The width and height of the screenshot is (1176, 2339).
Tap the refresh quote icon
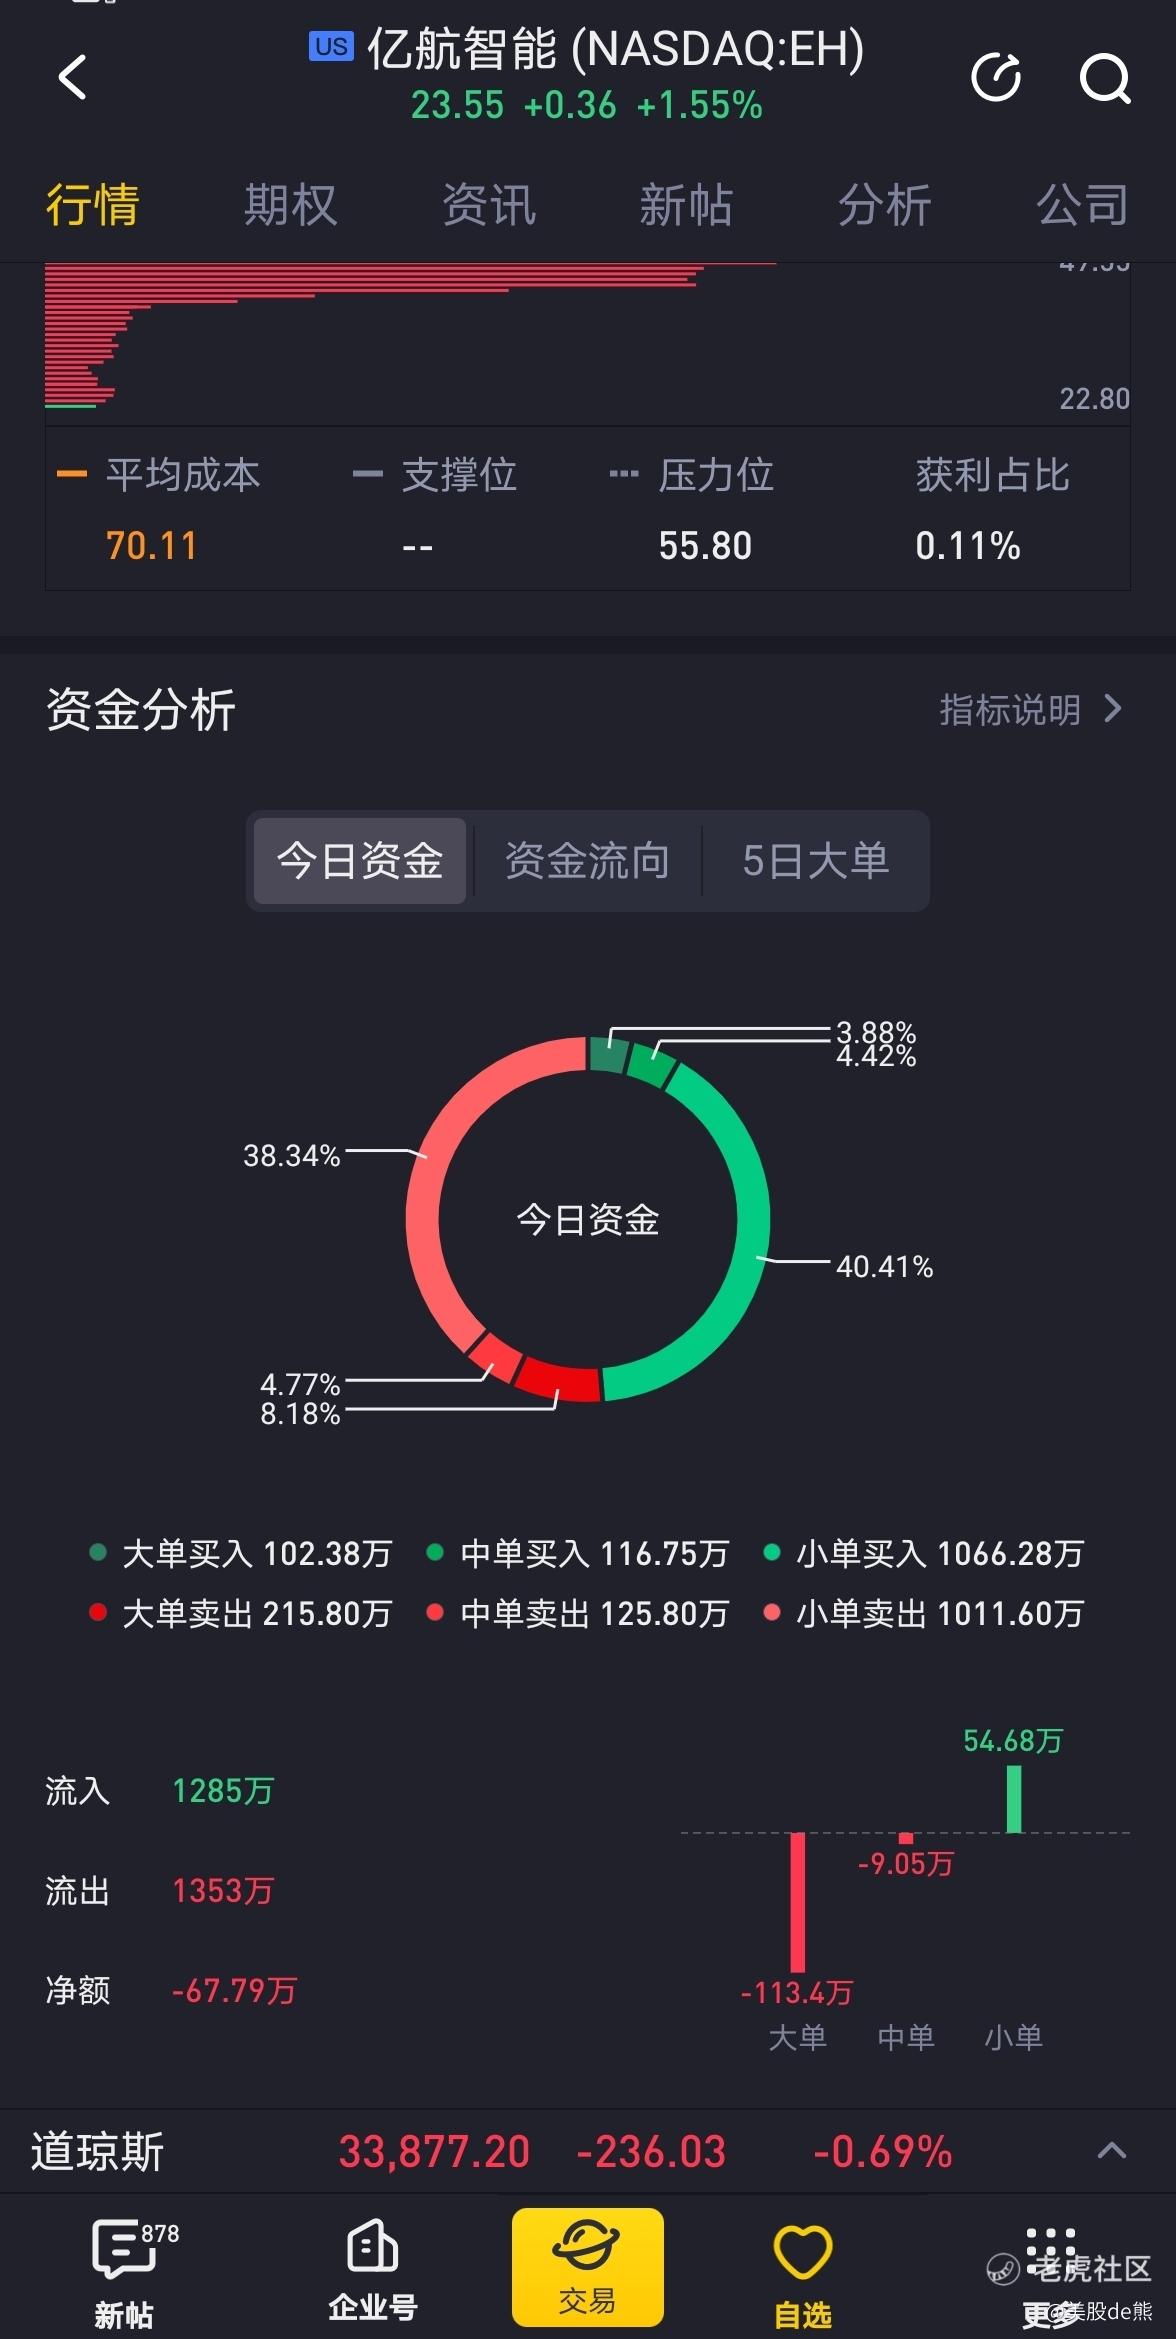click(x=996, y=78)
